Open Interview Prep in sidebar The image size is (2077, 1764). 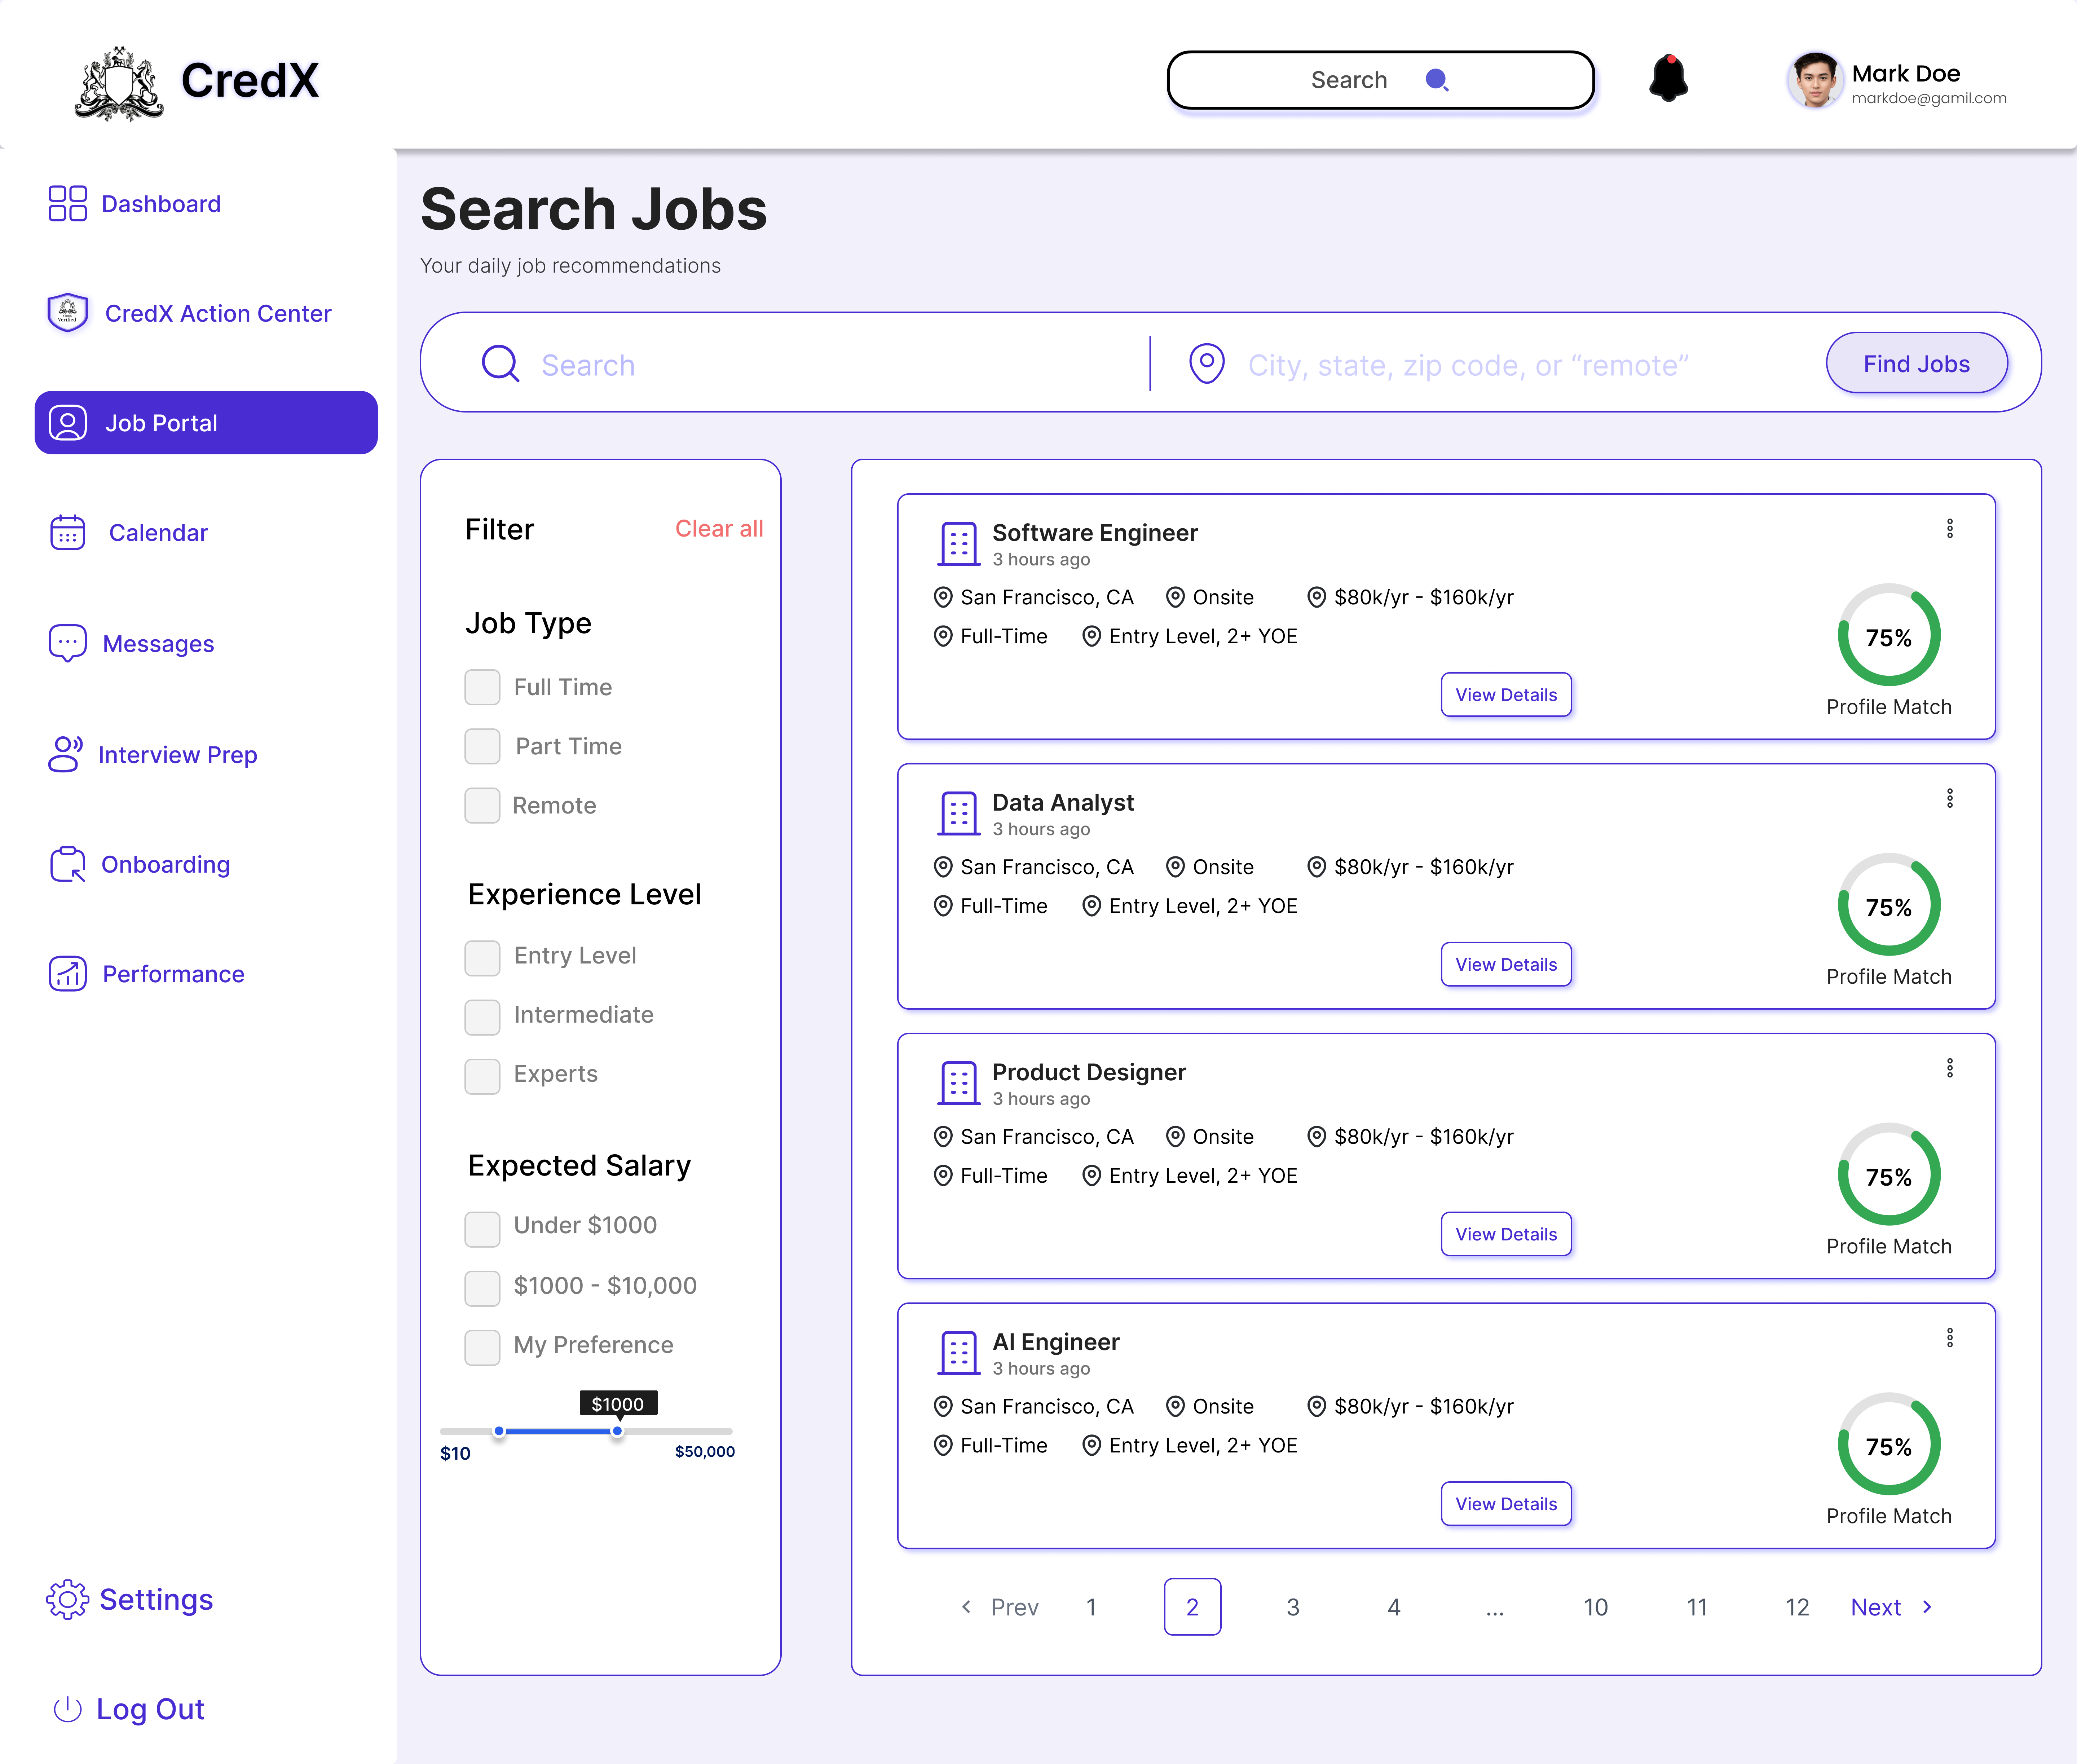(x=153, y=754)
